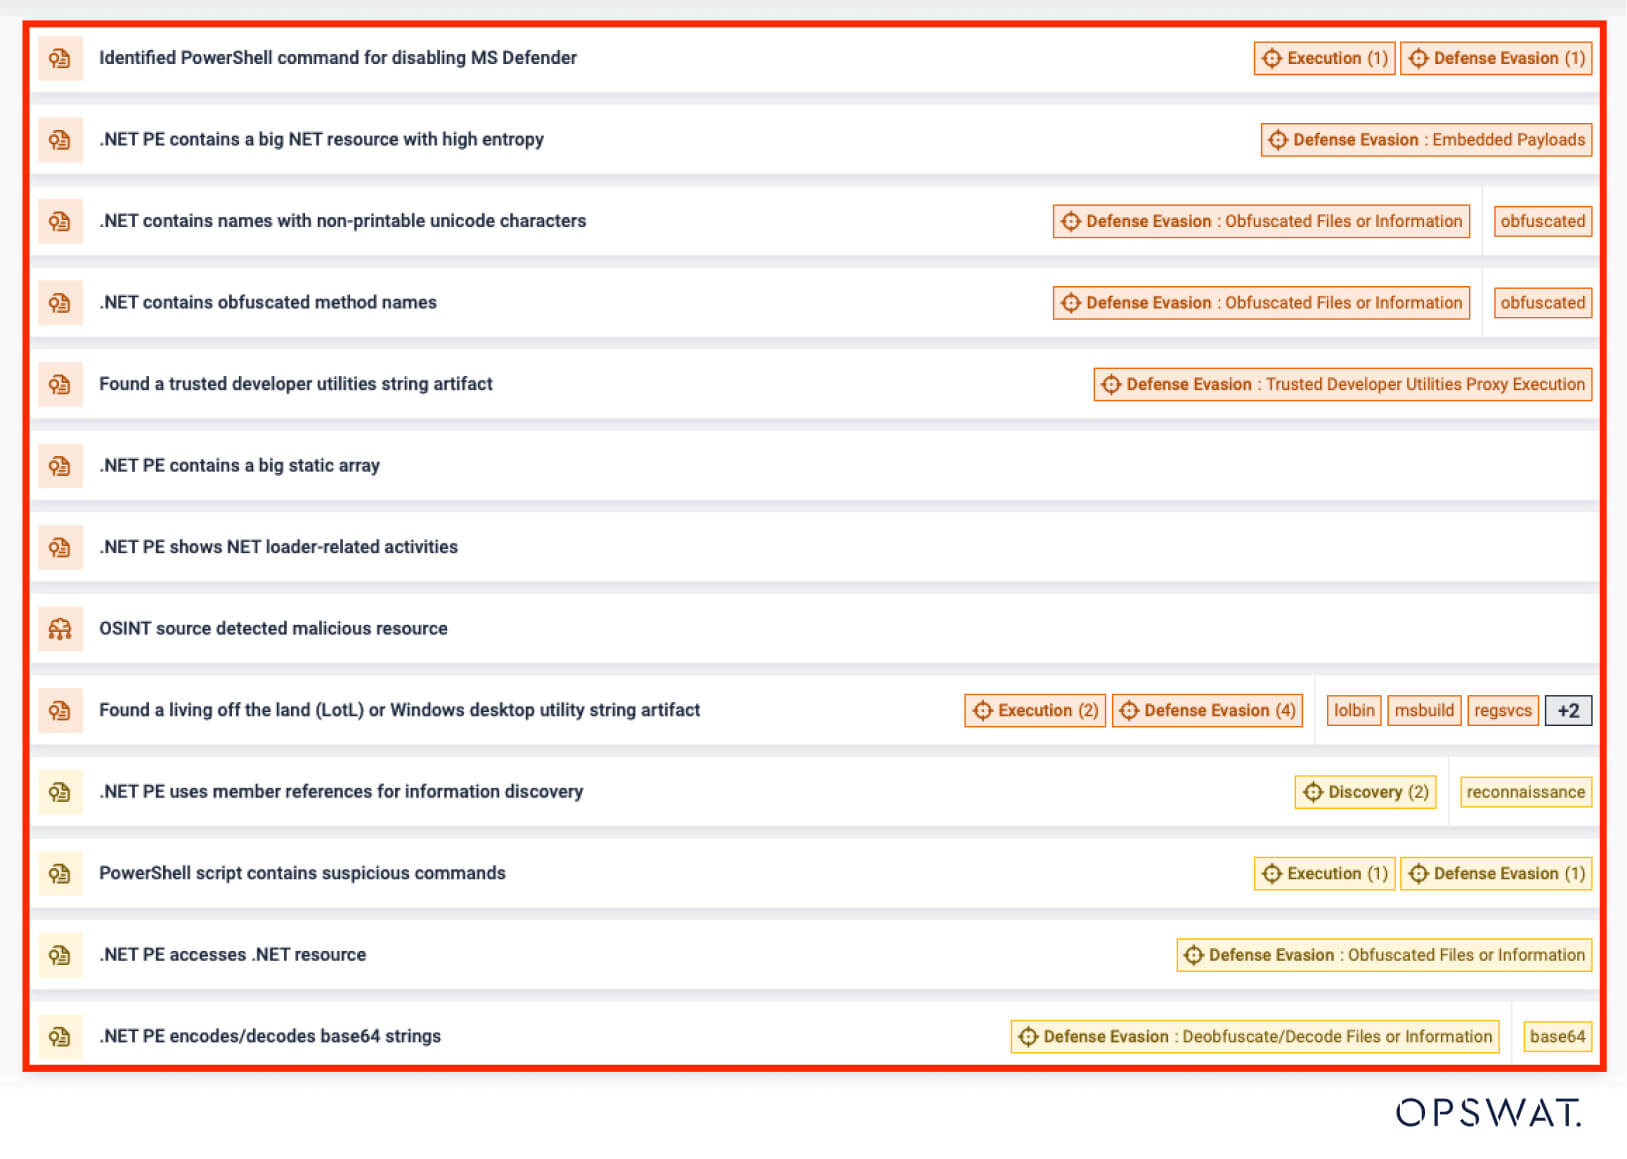Expand the '+2' additional tags badge
The width and height of the screenshot is (1627, 1159).
tap(1567, 710)
